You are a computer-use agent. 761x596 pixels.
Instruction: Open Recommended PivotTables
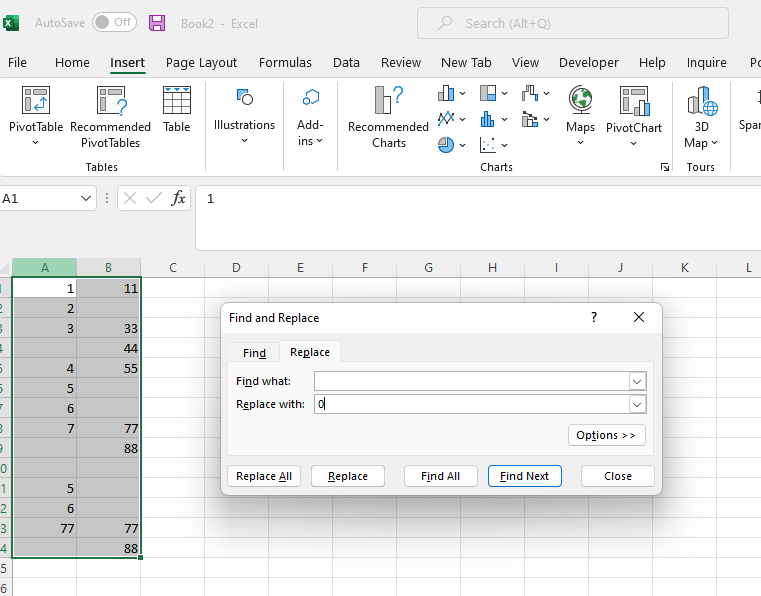point(110,101)
